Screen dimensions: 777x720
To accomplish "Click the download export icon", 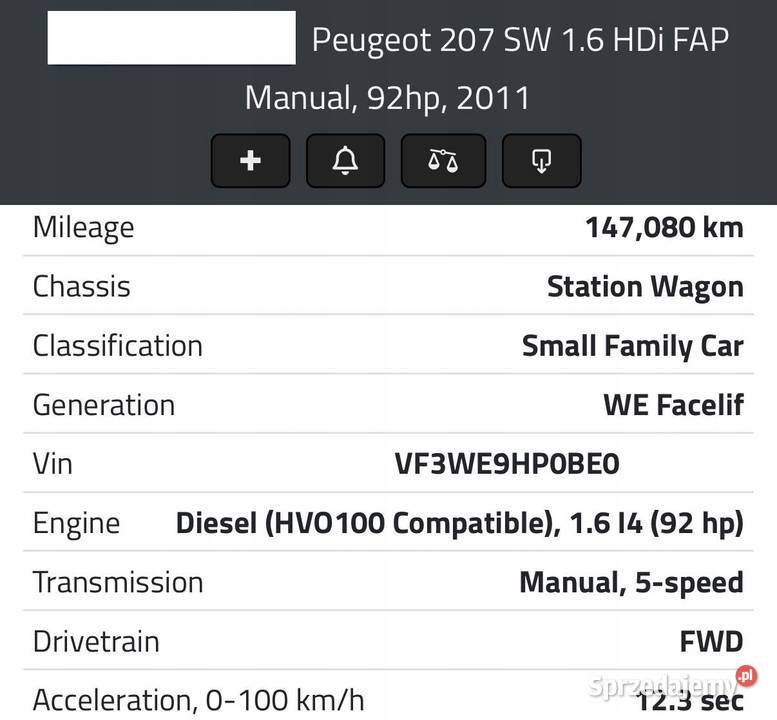I will [541, 160].
